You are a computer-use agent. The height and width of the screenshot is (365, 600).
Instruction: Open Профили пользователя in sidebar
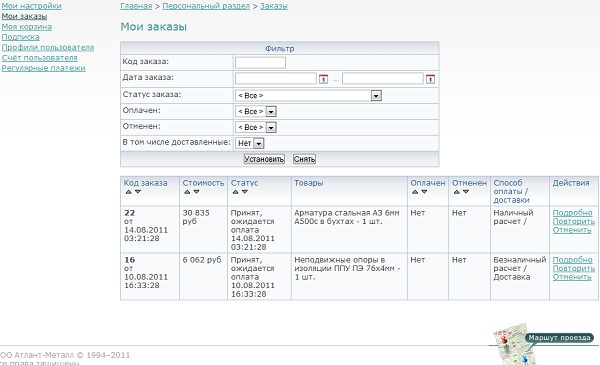(48, 47)
